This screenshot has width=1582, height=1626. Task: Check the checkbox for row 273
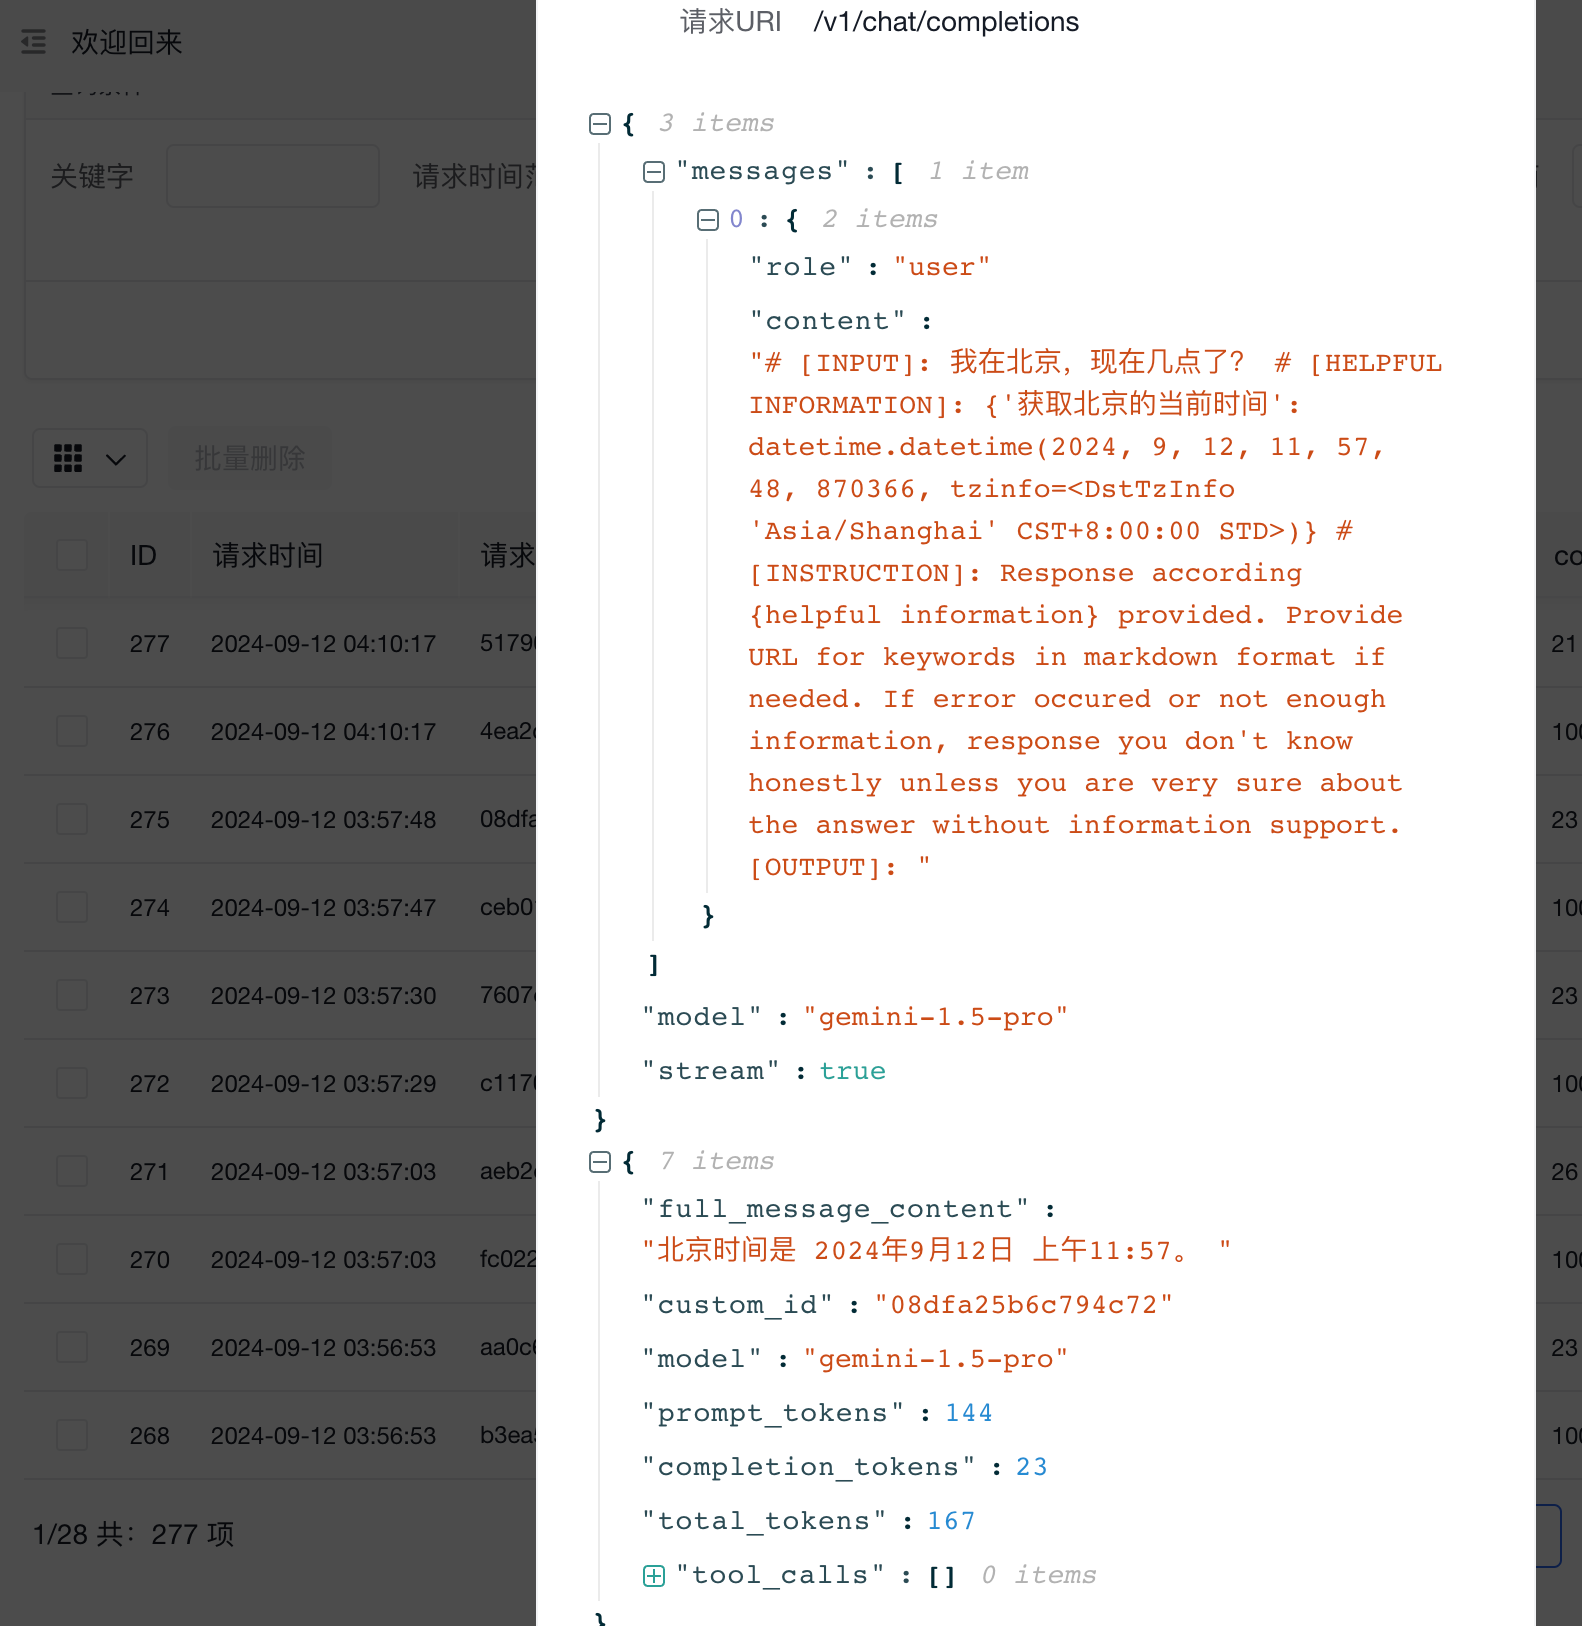pyautogui.click(x=72, y=995)
